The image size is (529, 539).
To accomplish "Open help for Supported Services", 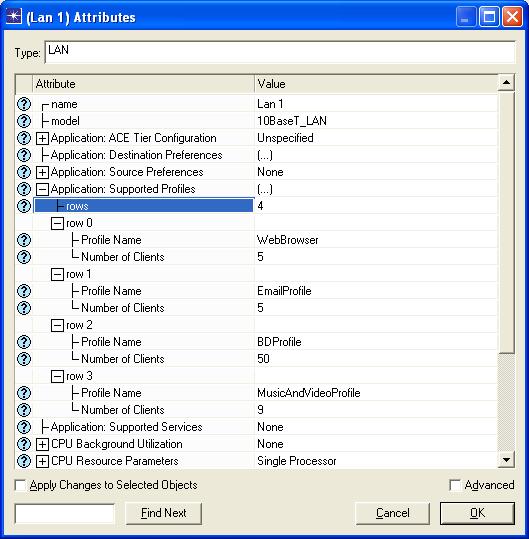I will (24, 427).
